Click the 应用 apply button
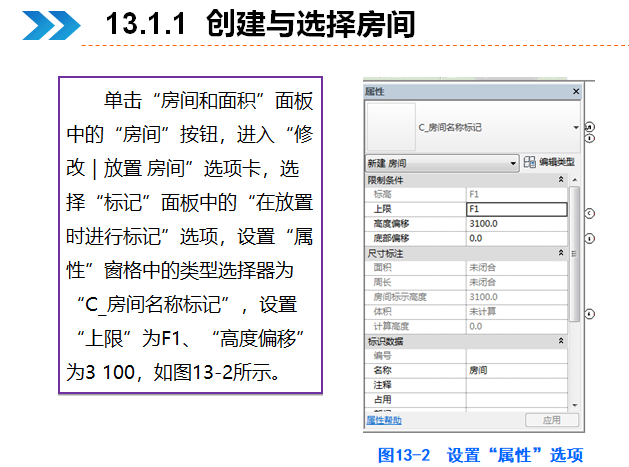The width and height of the screenshot is (629, 467). (552, 420)
